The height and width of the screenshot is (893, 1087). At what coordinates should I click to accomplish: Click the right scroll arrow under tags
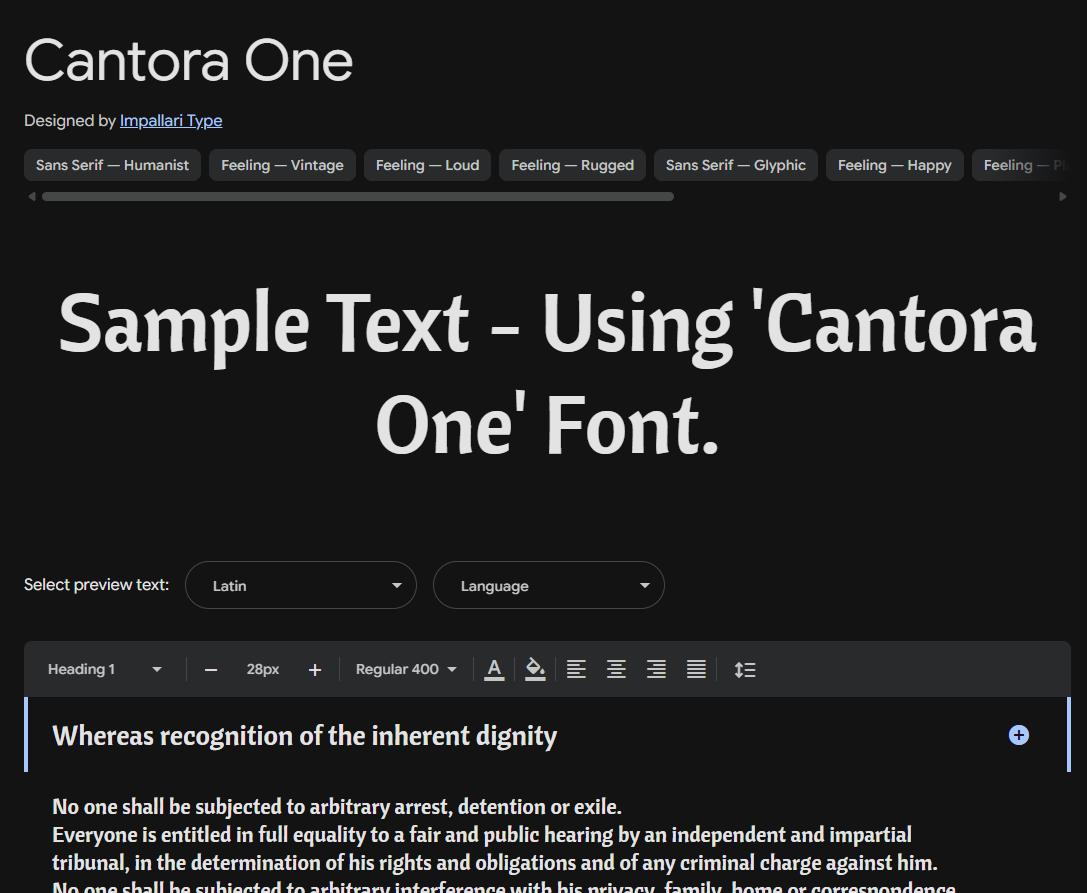1063,197
